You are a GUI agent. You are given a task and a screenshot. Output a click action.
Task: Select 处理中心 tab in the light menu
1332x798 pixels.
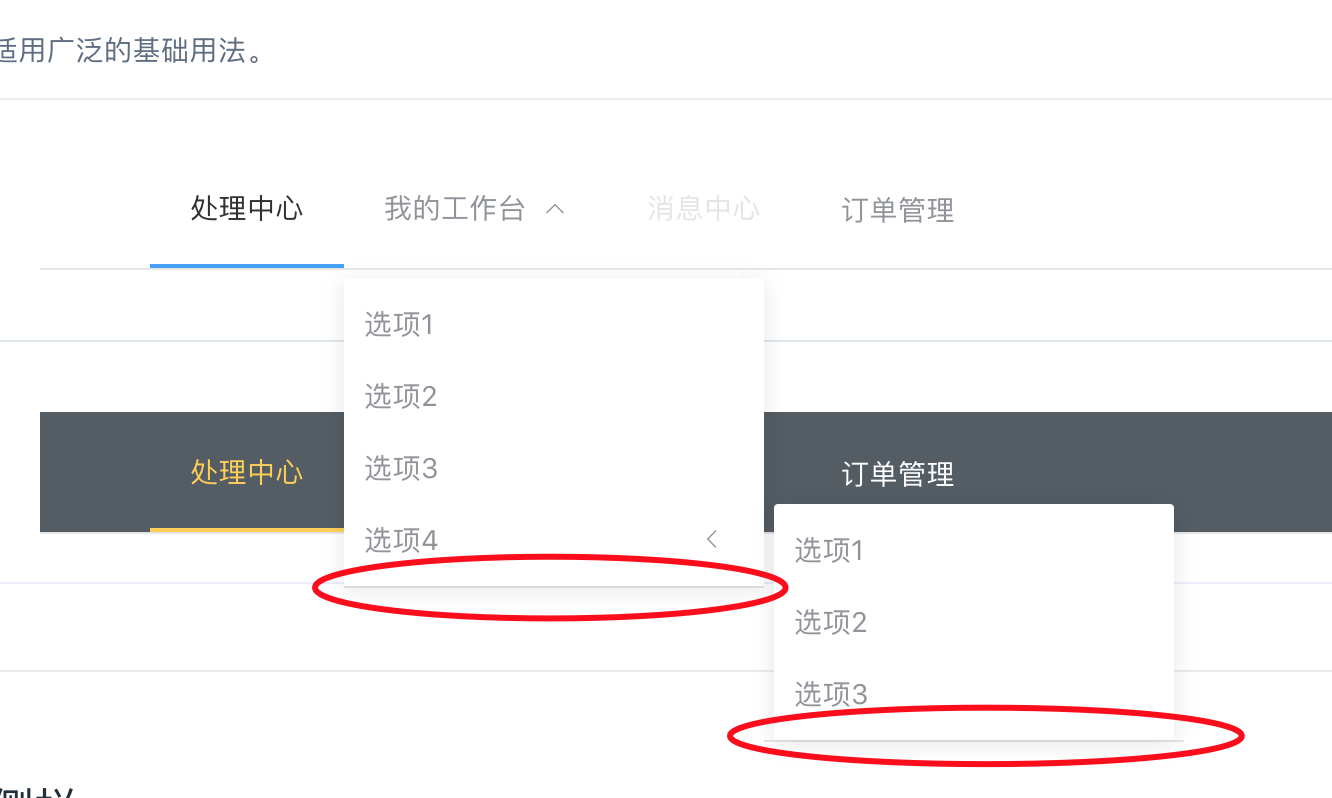pyautogui.click(x=247, y=209)
